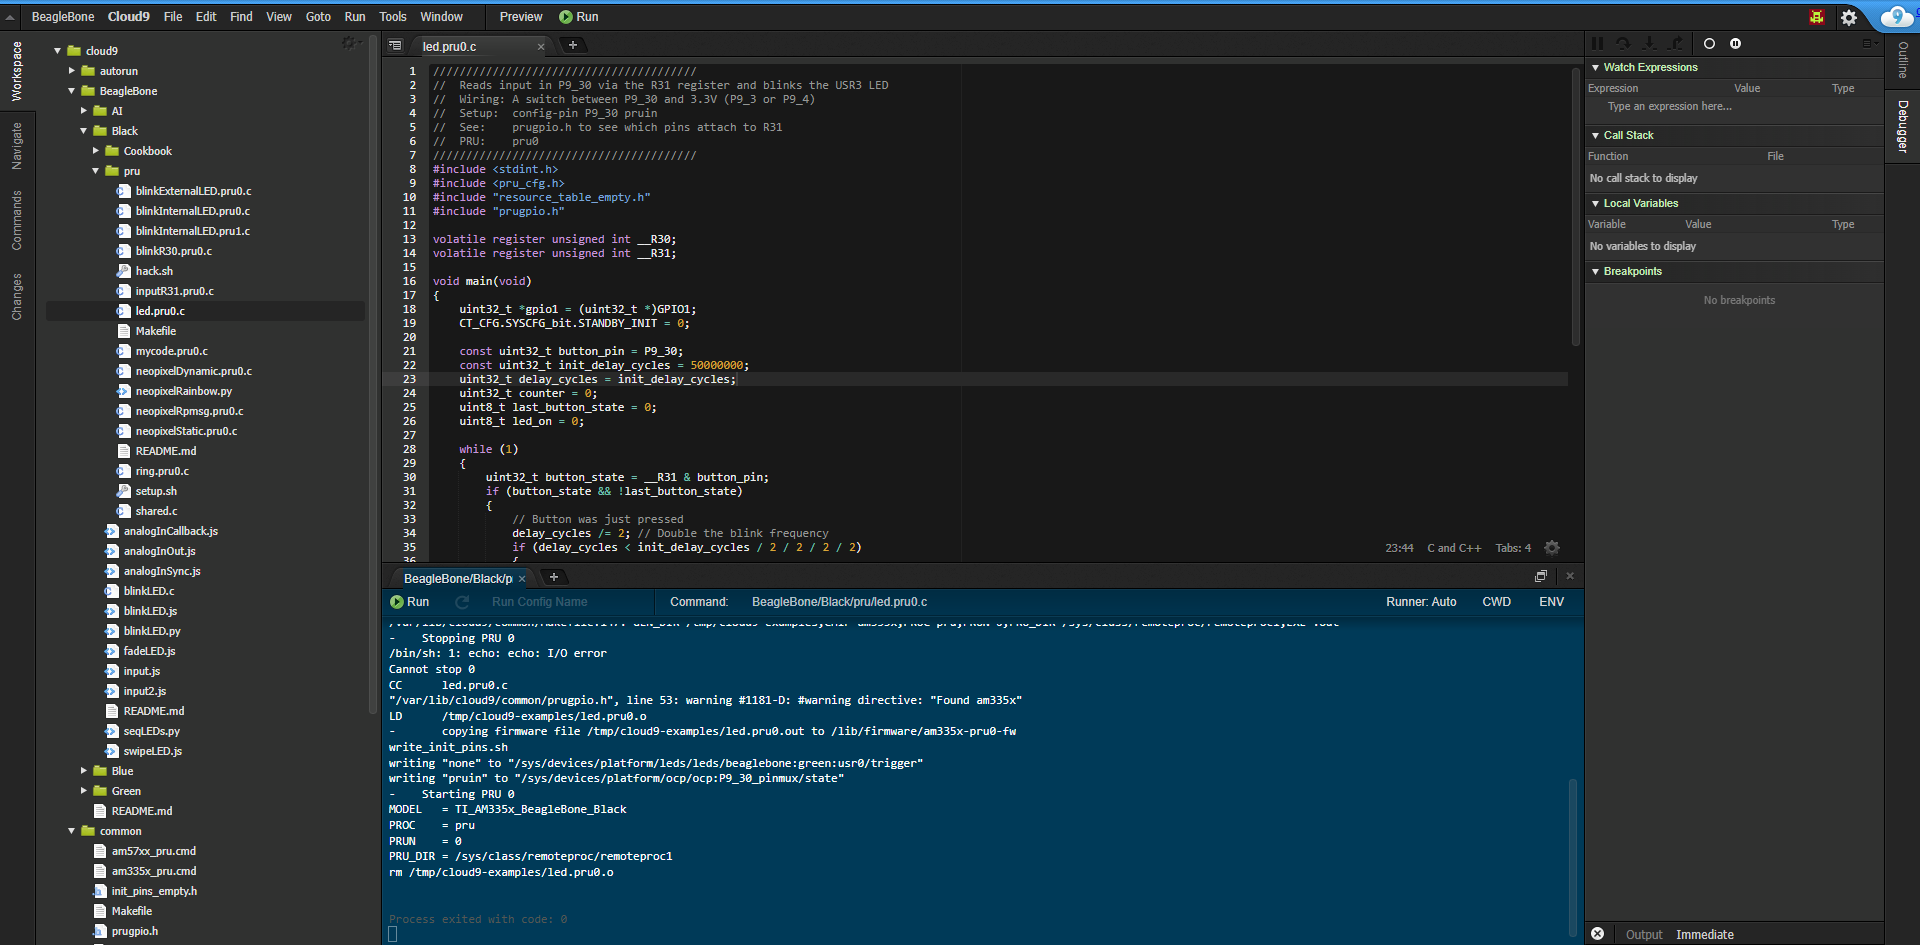
Task: Click the restart icon next to Run
Action: pyautogui.click(x=462, y=602)
